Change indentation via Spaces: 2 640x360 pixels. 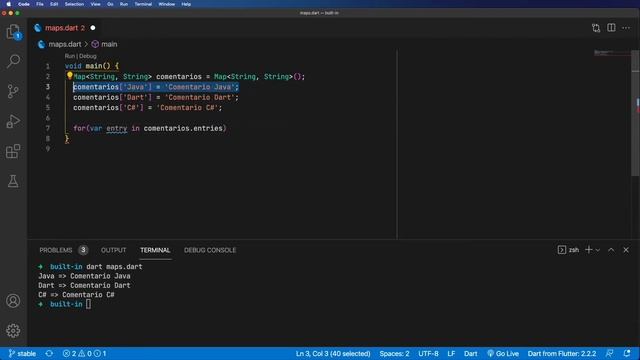[394, 353]
